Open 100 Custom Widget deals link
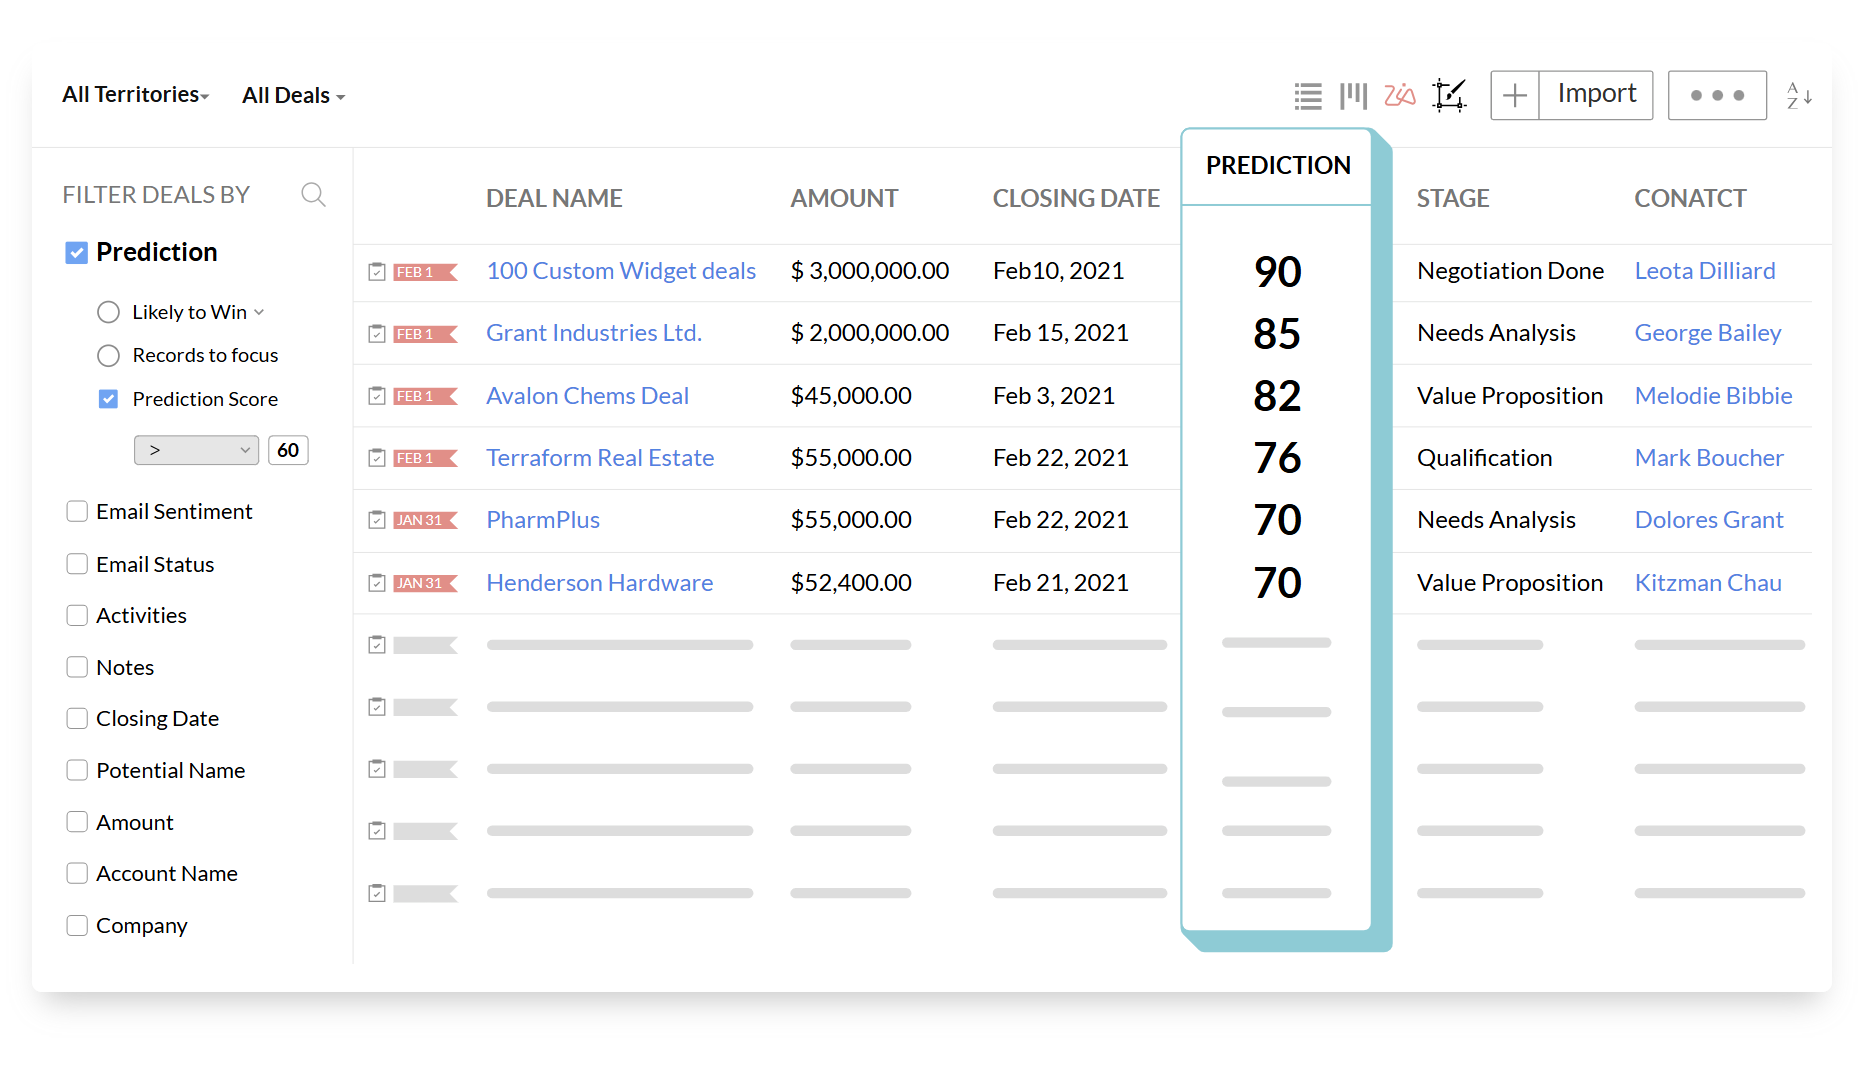This screenshot has height=1070, width=1876. coord(621,271)
